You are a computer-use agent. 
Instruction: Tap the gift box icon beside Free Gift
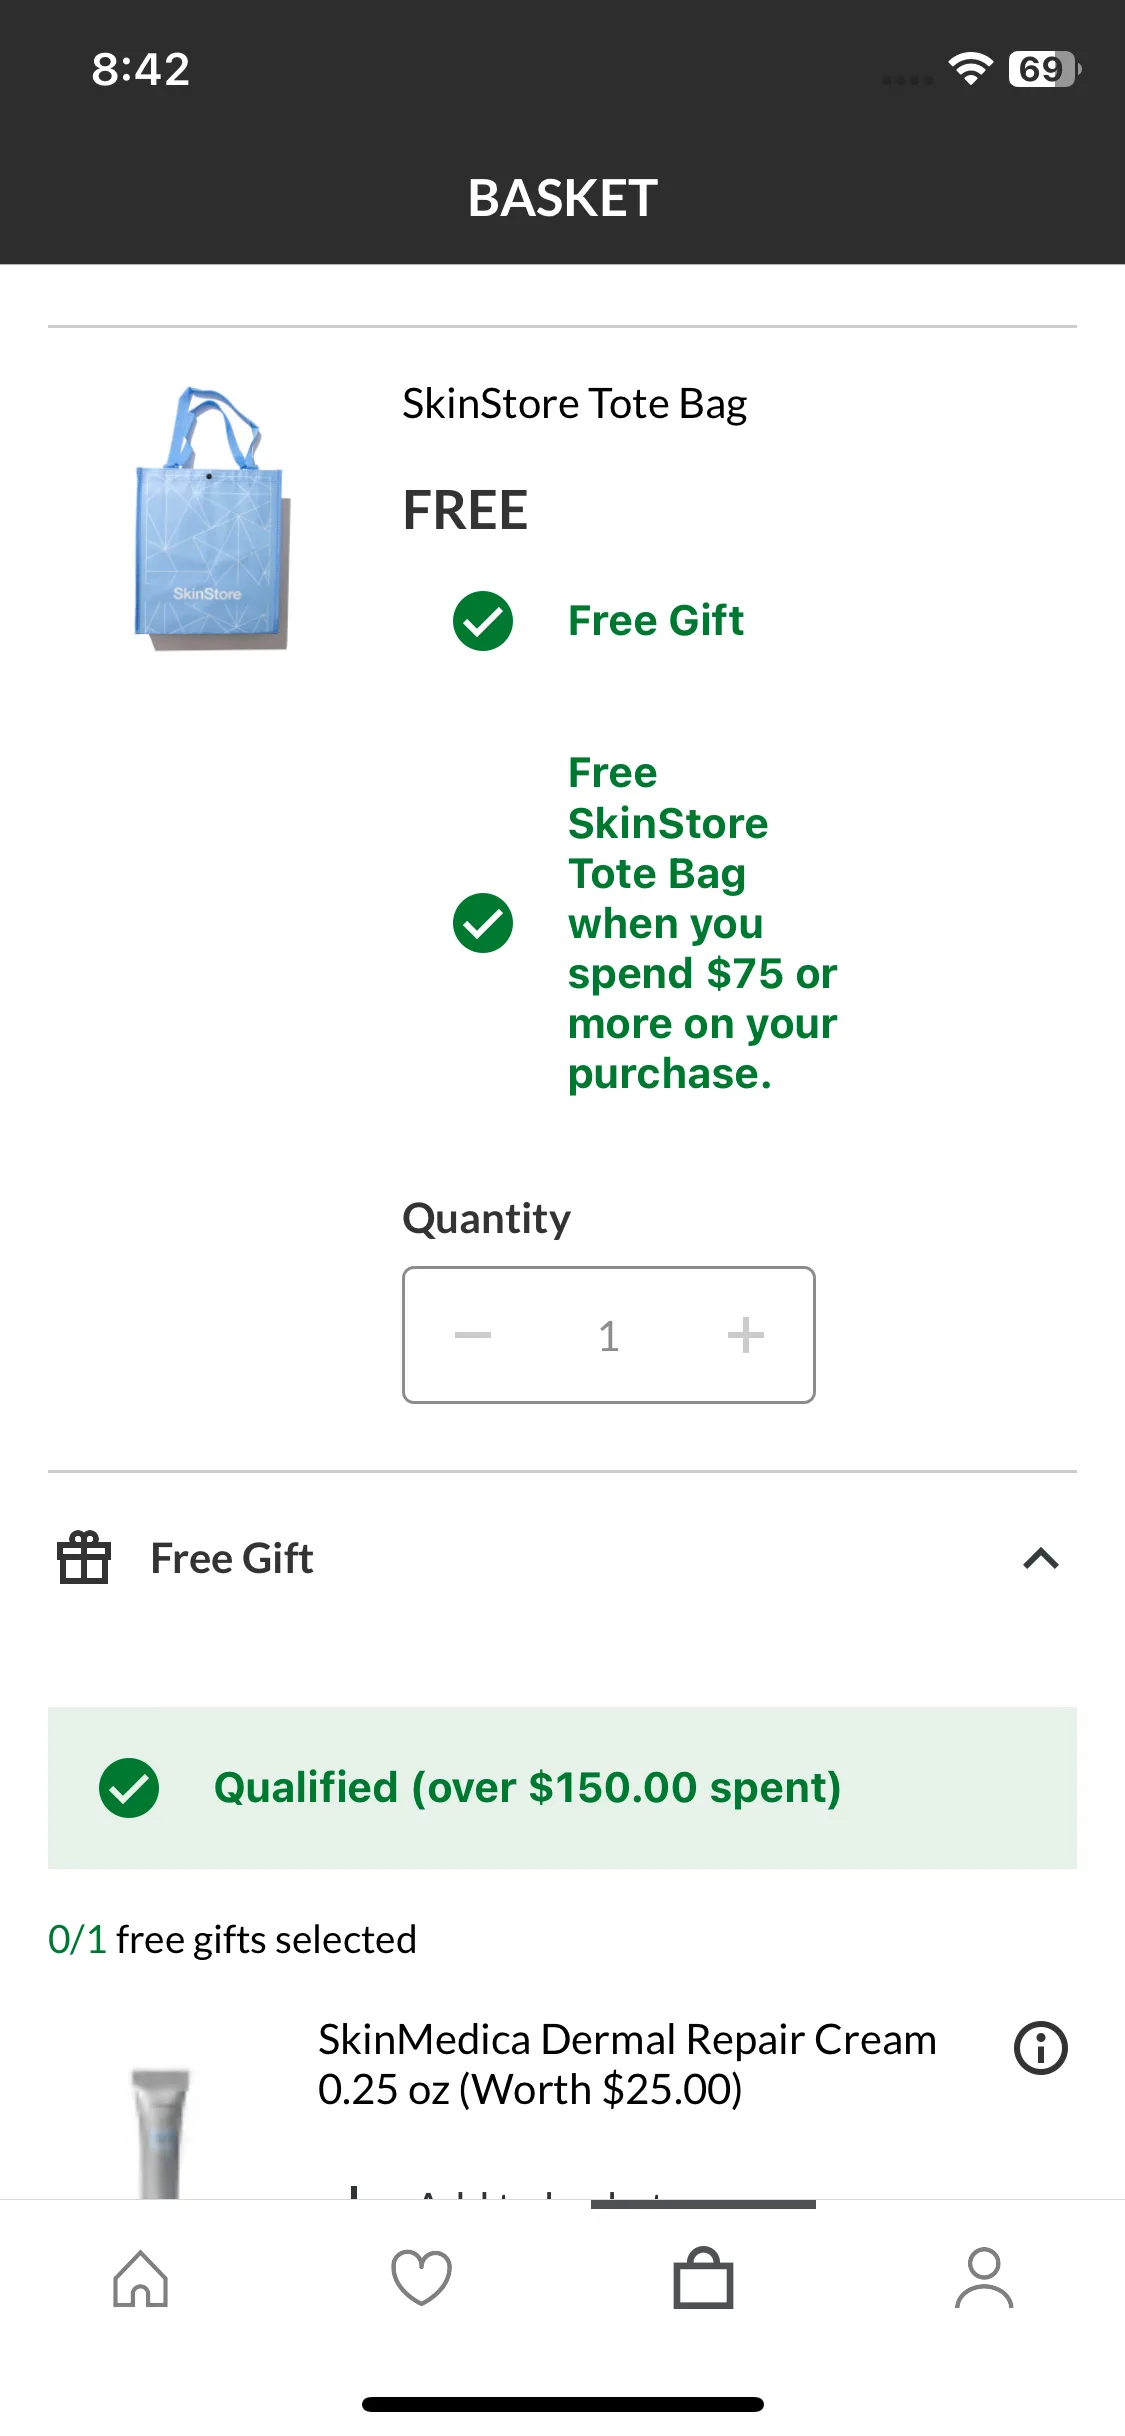tap(84, 1558)
